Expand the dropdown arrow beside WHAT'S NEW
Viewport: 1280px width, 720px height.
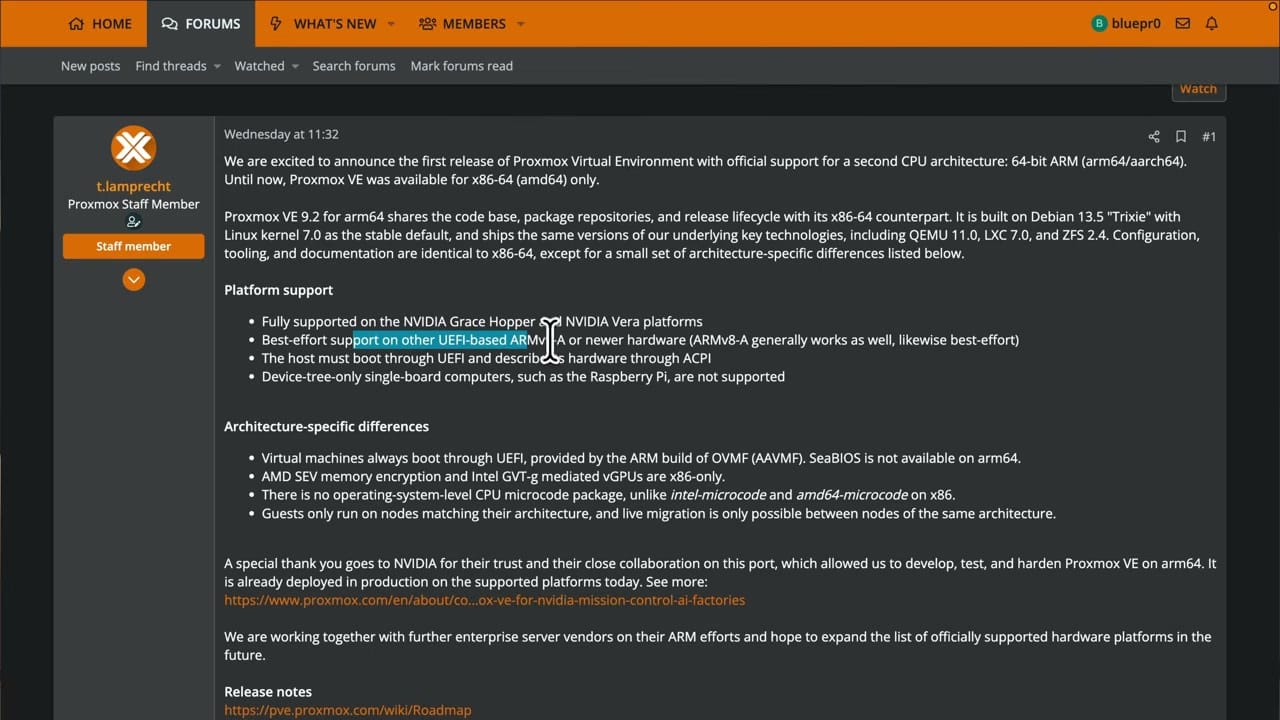[391, 24]
